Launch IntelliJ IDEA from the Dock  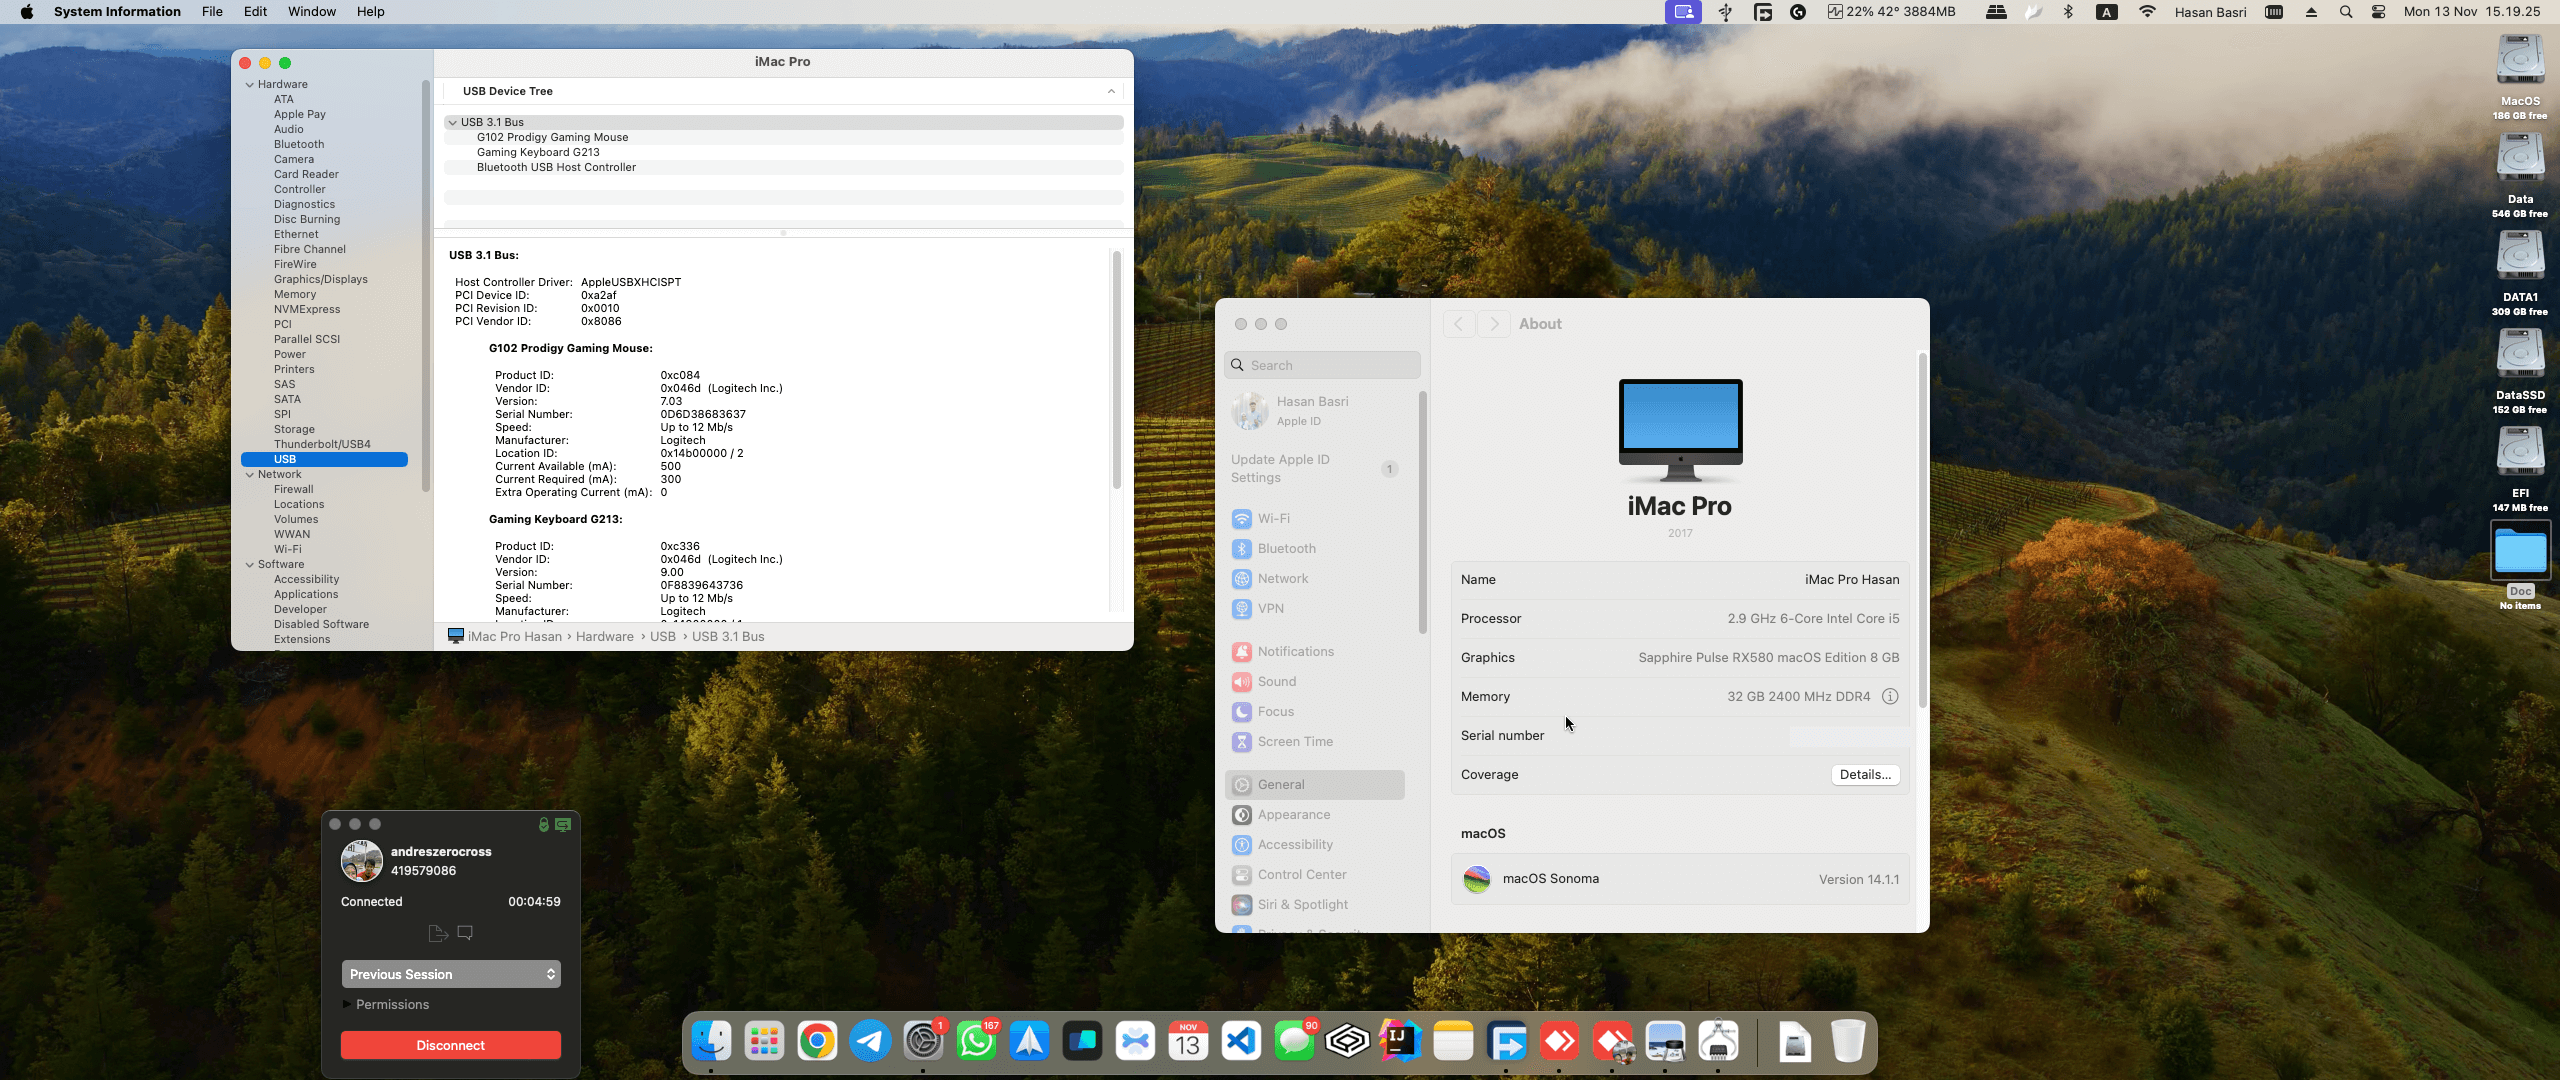click(1400, 1042)
